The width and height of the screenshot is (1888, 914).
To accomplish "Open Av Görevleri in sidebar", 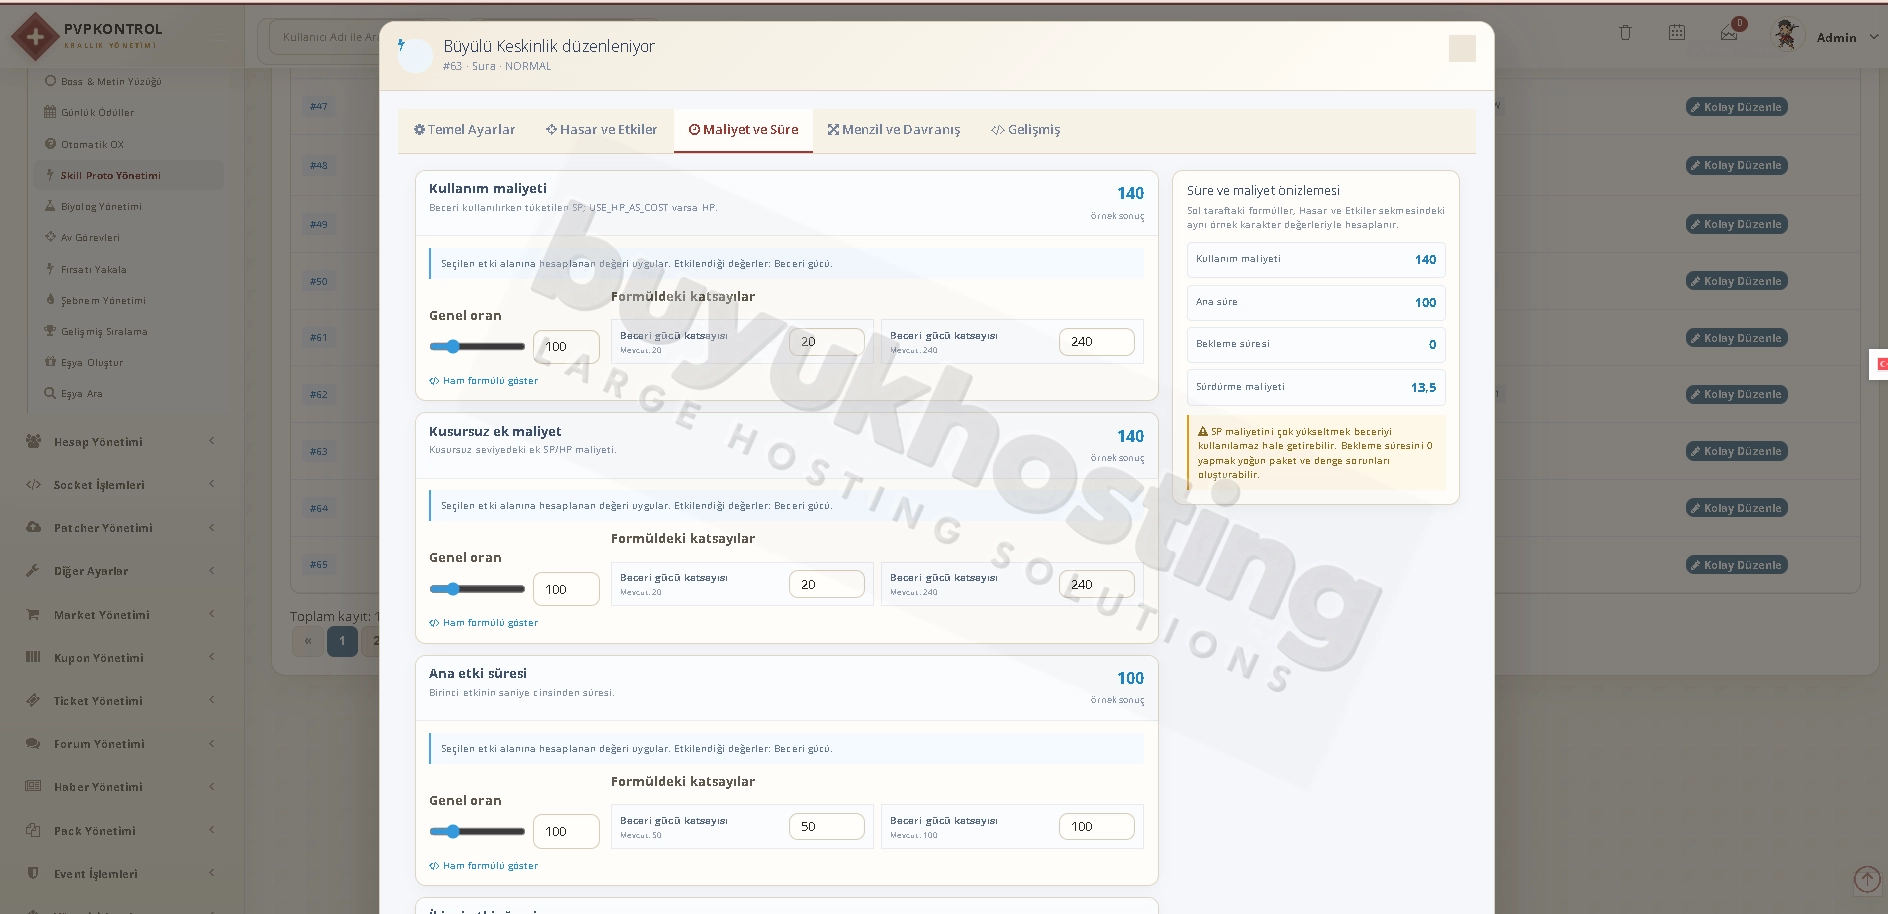I will point(90,238).
